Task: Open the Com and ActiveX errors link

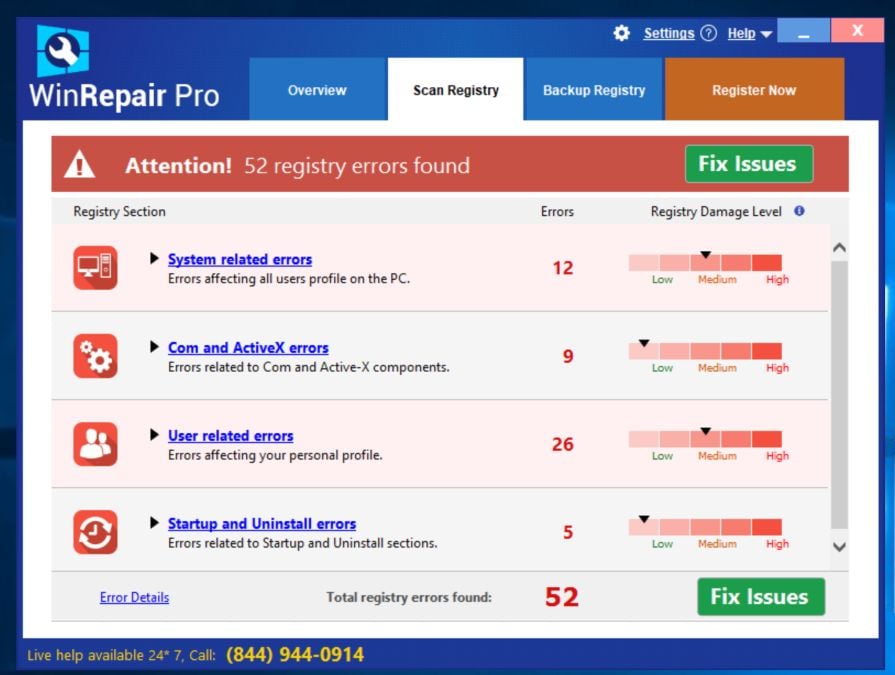Action: [x=248, y=348]
